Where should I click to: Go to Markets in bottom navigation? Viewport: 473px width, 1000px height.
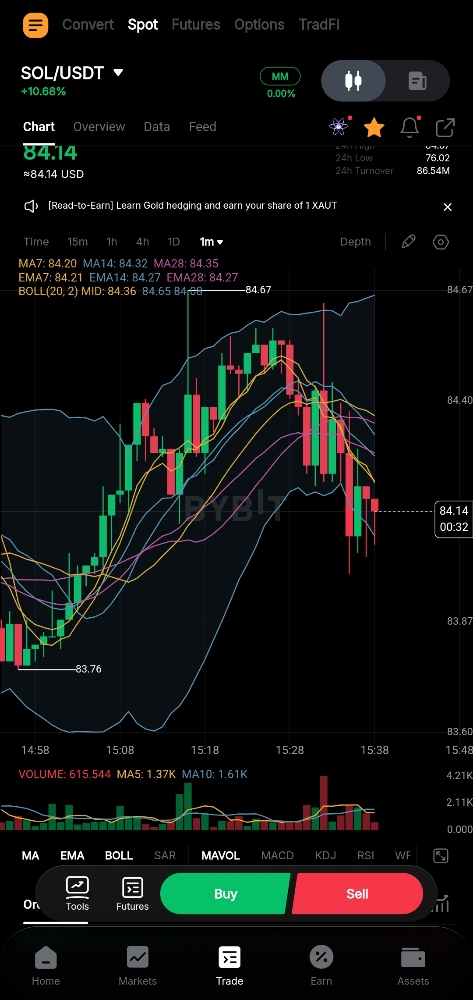[x=137, y=966]
